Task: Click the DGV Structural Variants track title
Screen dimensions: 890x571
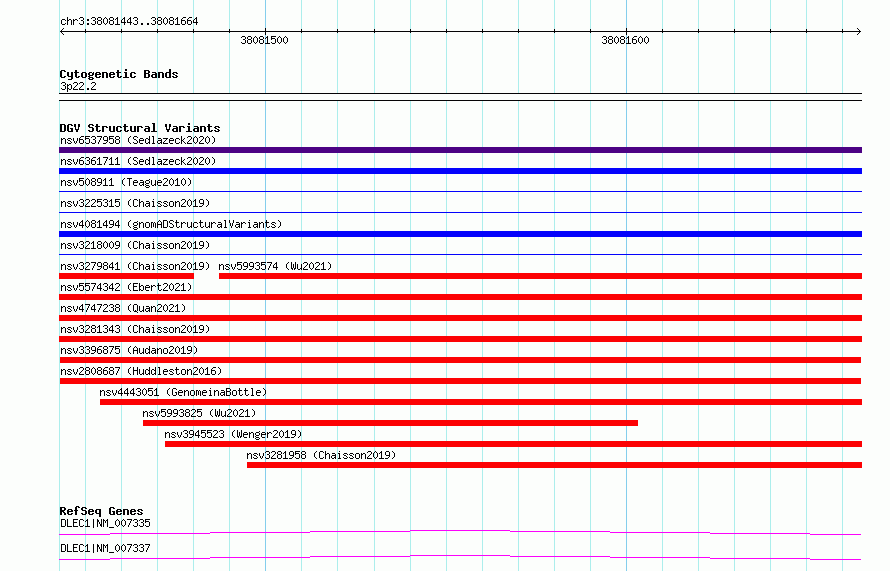Action: [140, 128]
